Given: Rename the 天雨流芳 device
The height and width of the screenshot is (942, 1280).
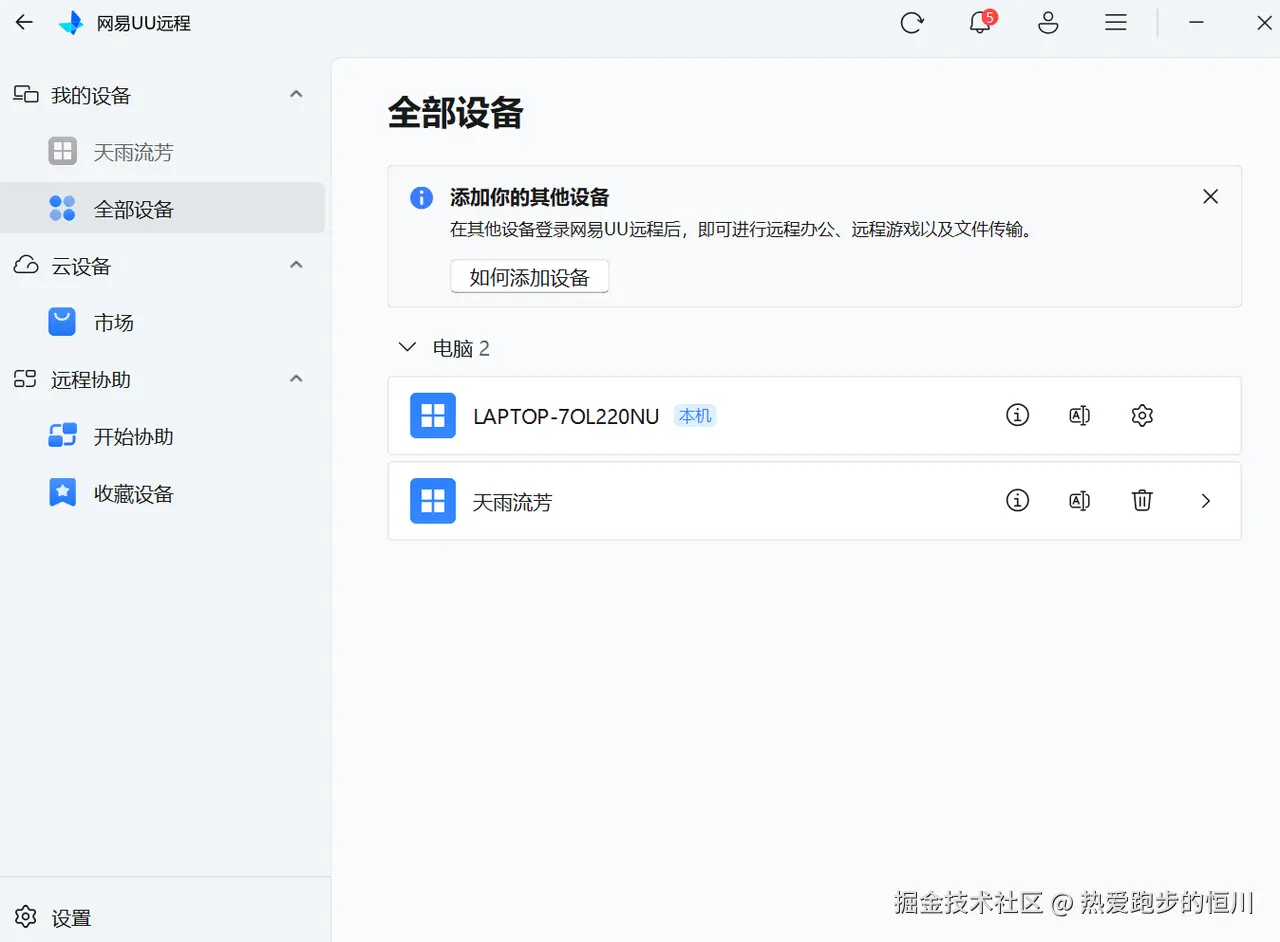Looking at the screenshot, I should pyautogui.click(x=1079, y=500).
